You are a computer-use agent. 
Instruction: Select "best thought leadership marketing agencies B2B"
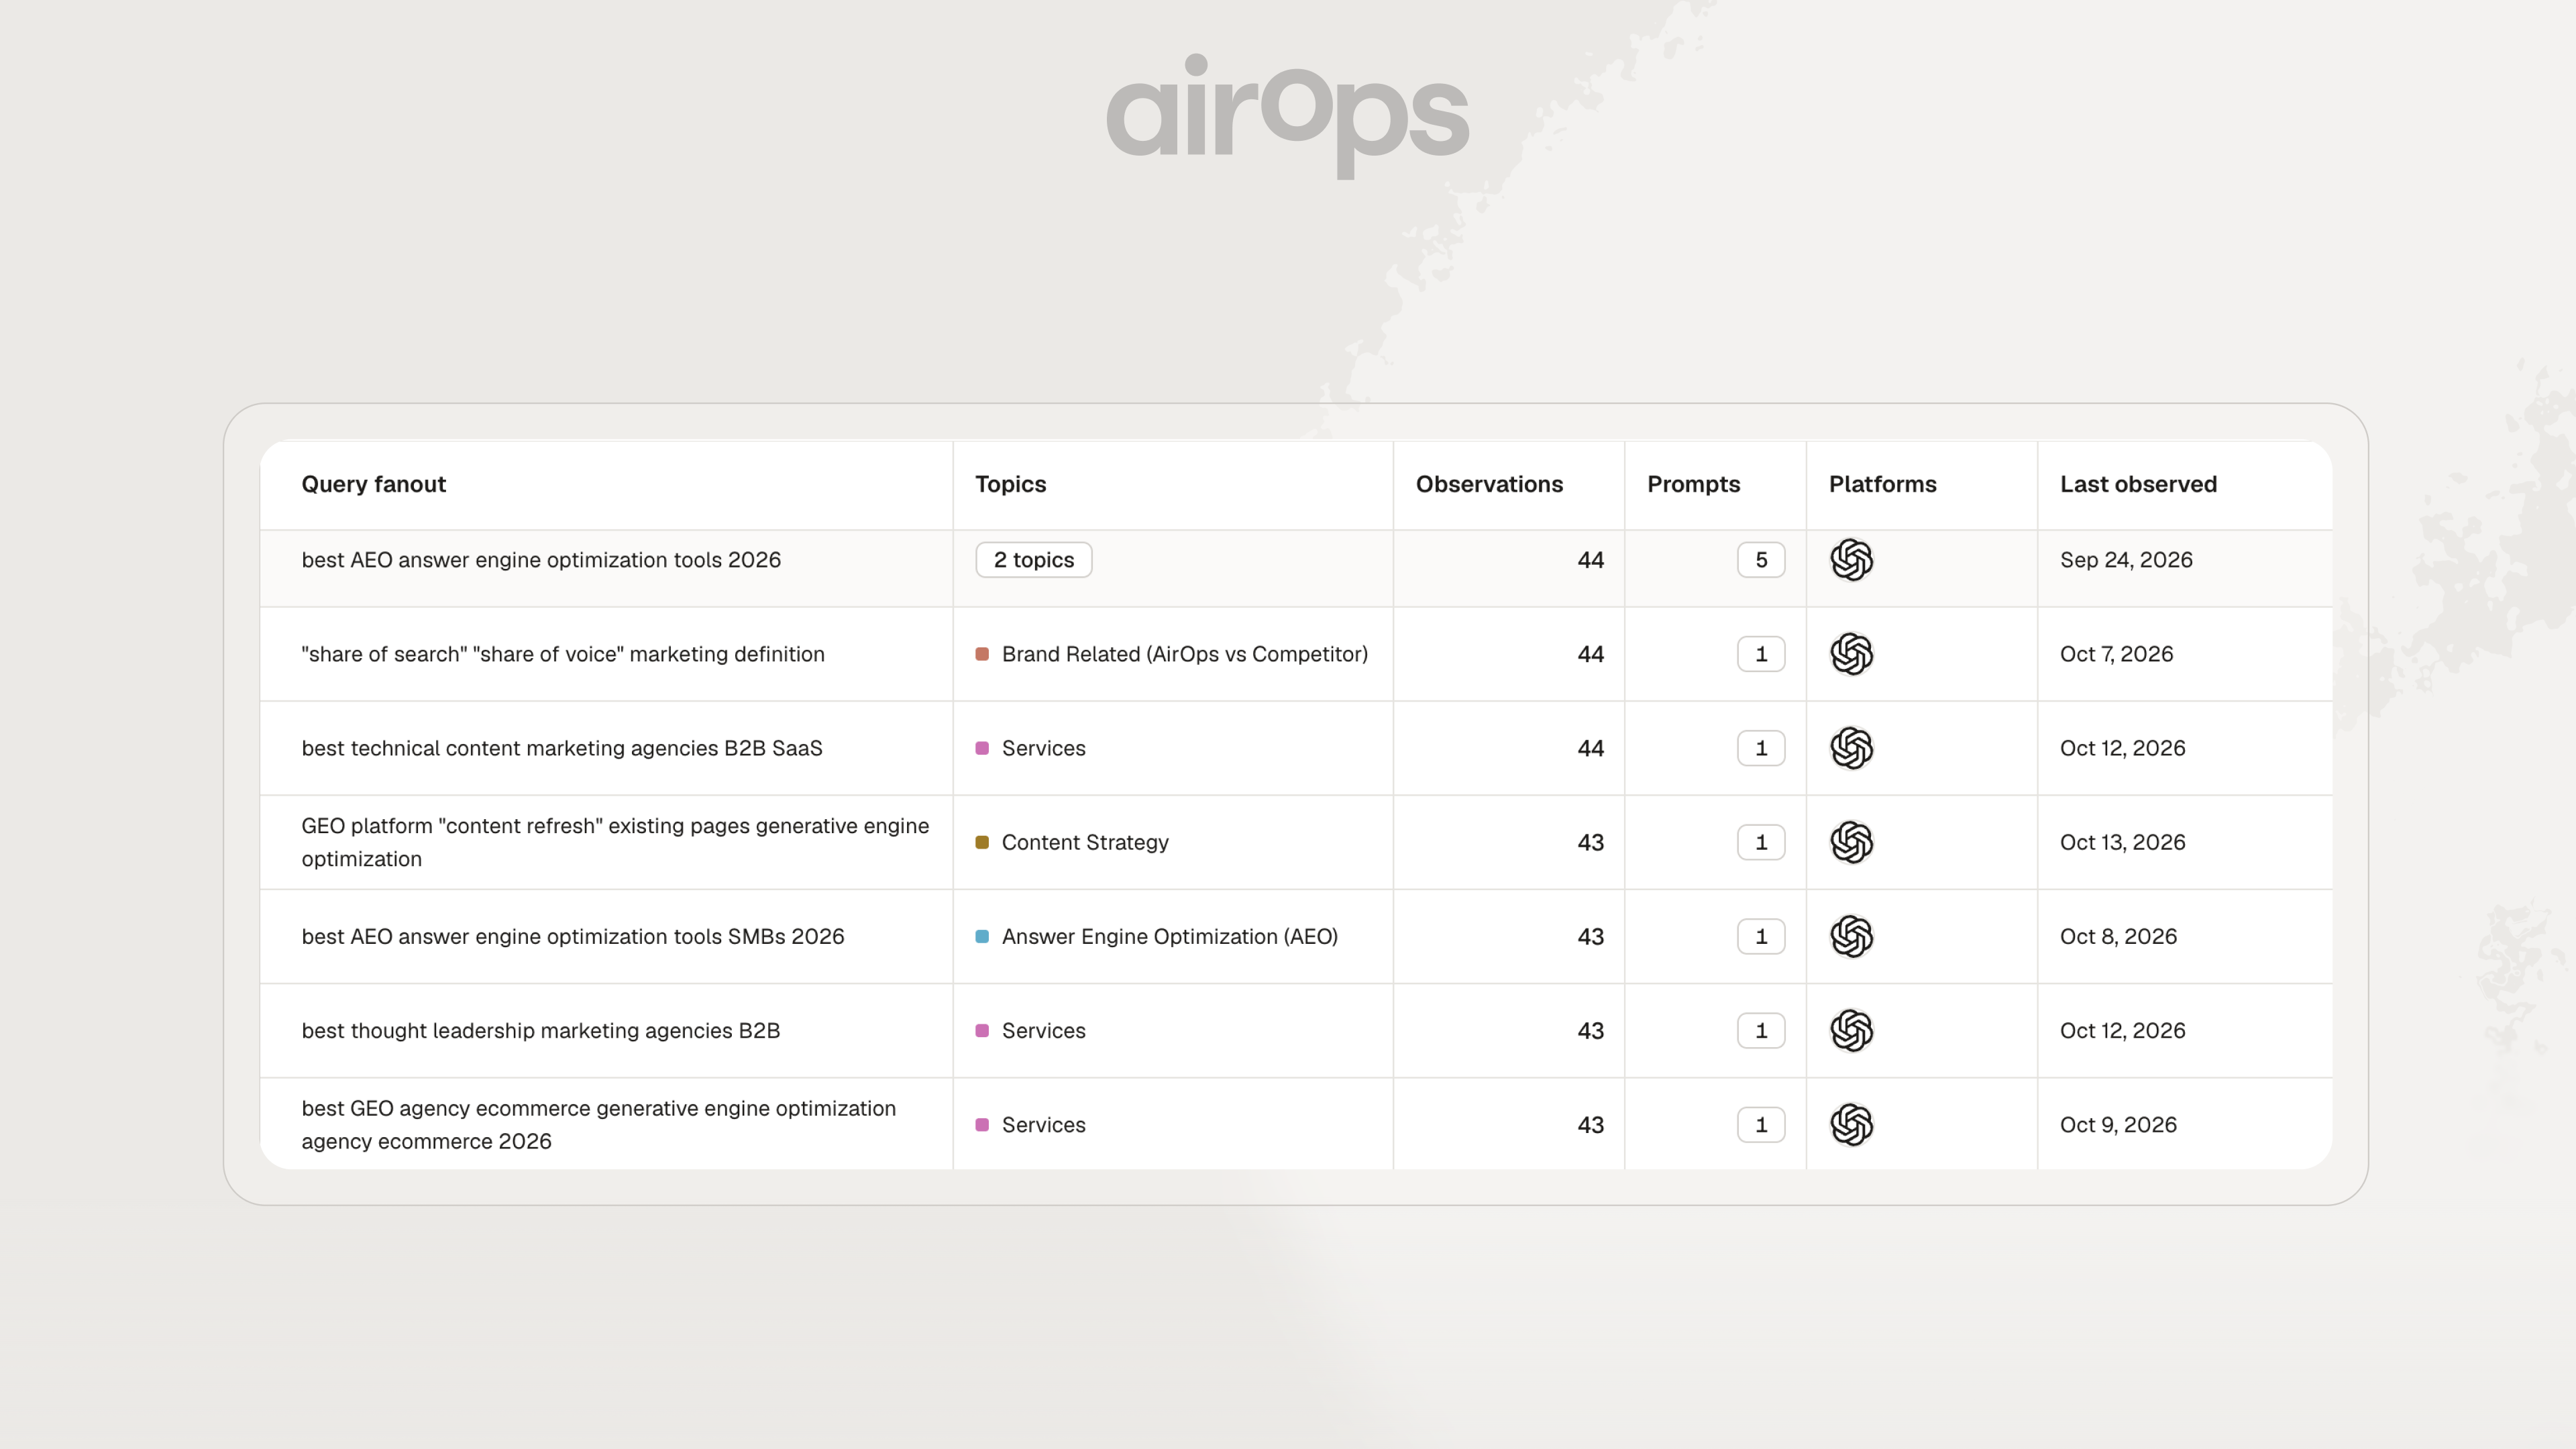click(x=541, y=1030)
